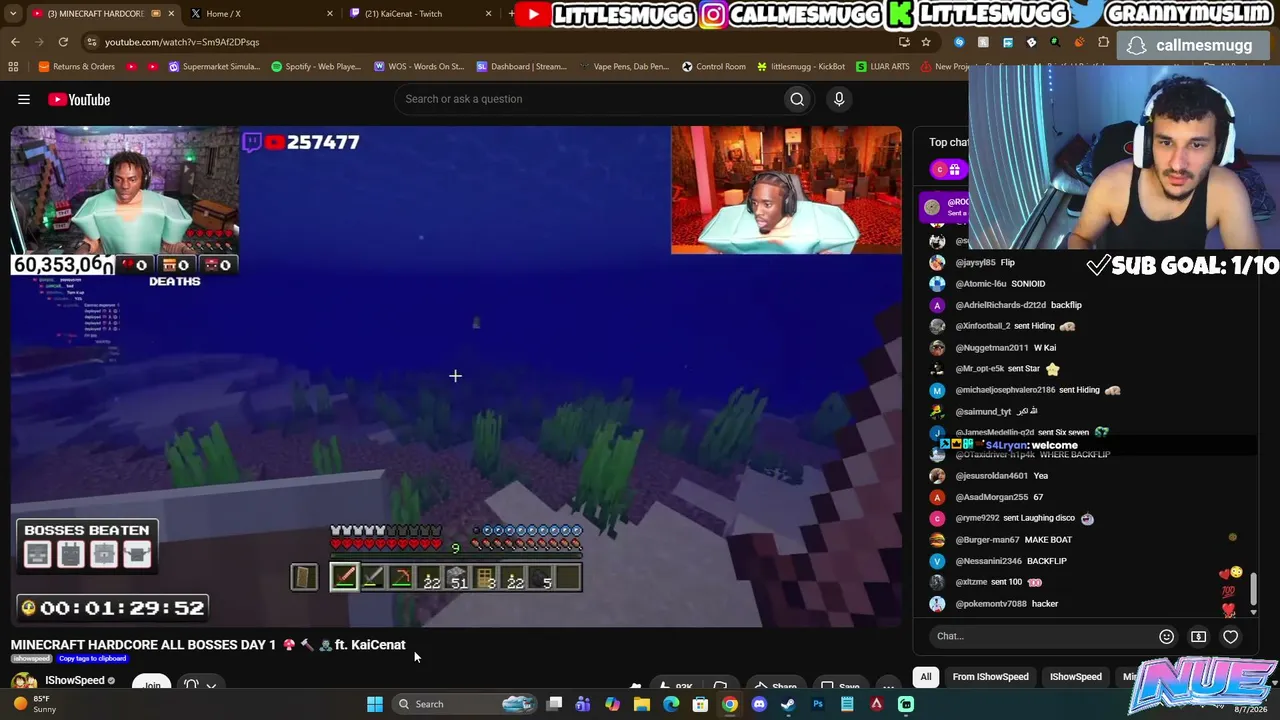Open the Windows Start menu

tap(374, 704)
